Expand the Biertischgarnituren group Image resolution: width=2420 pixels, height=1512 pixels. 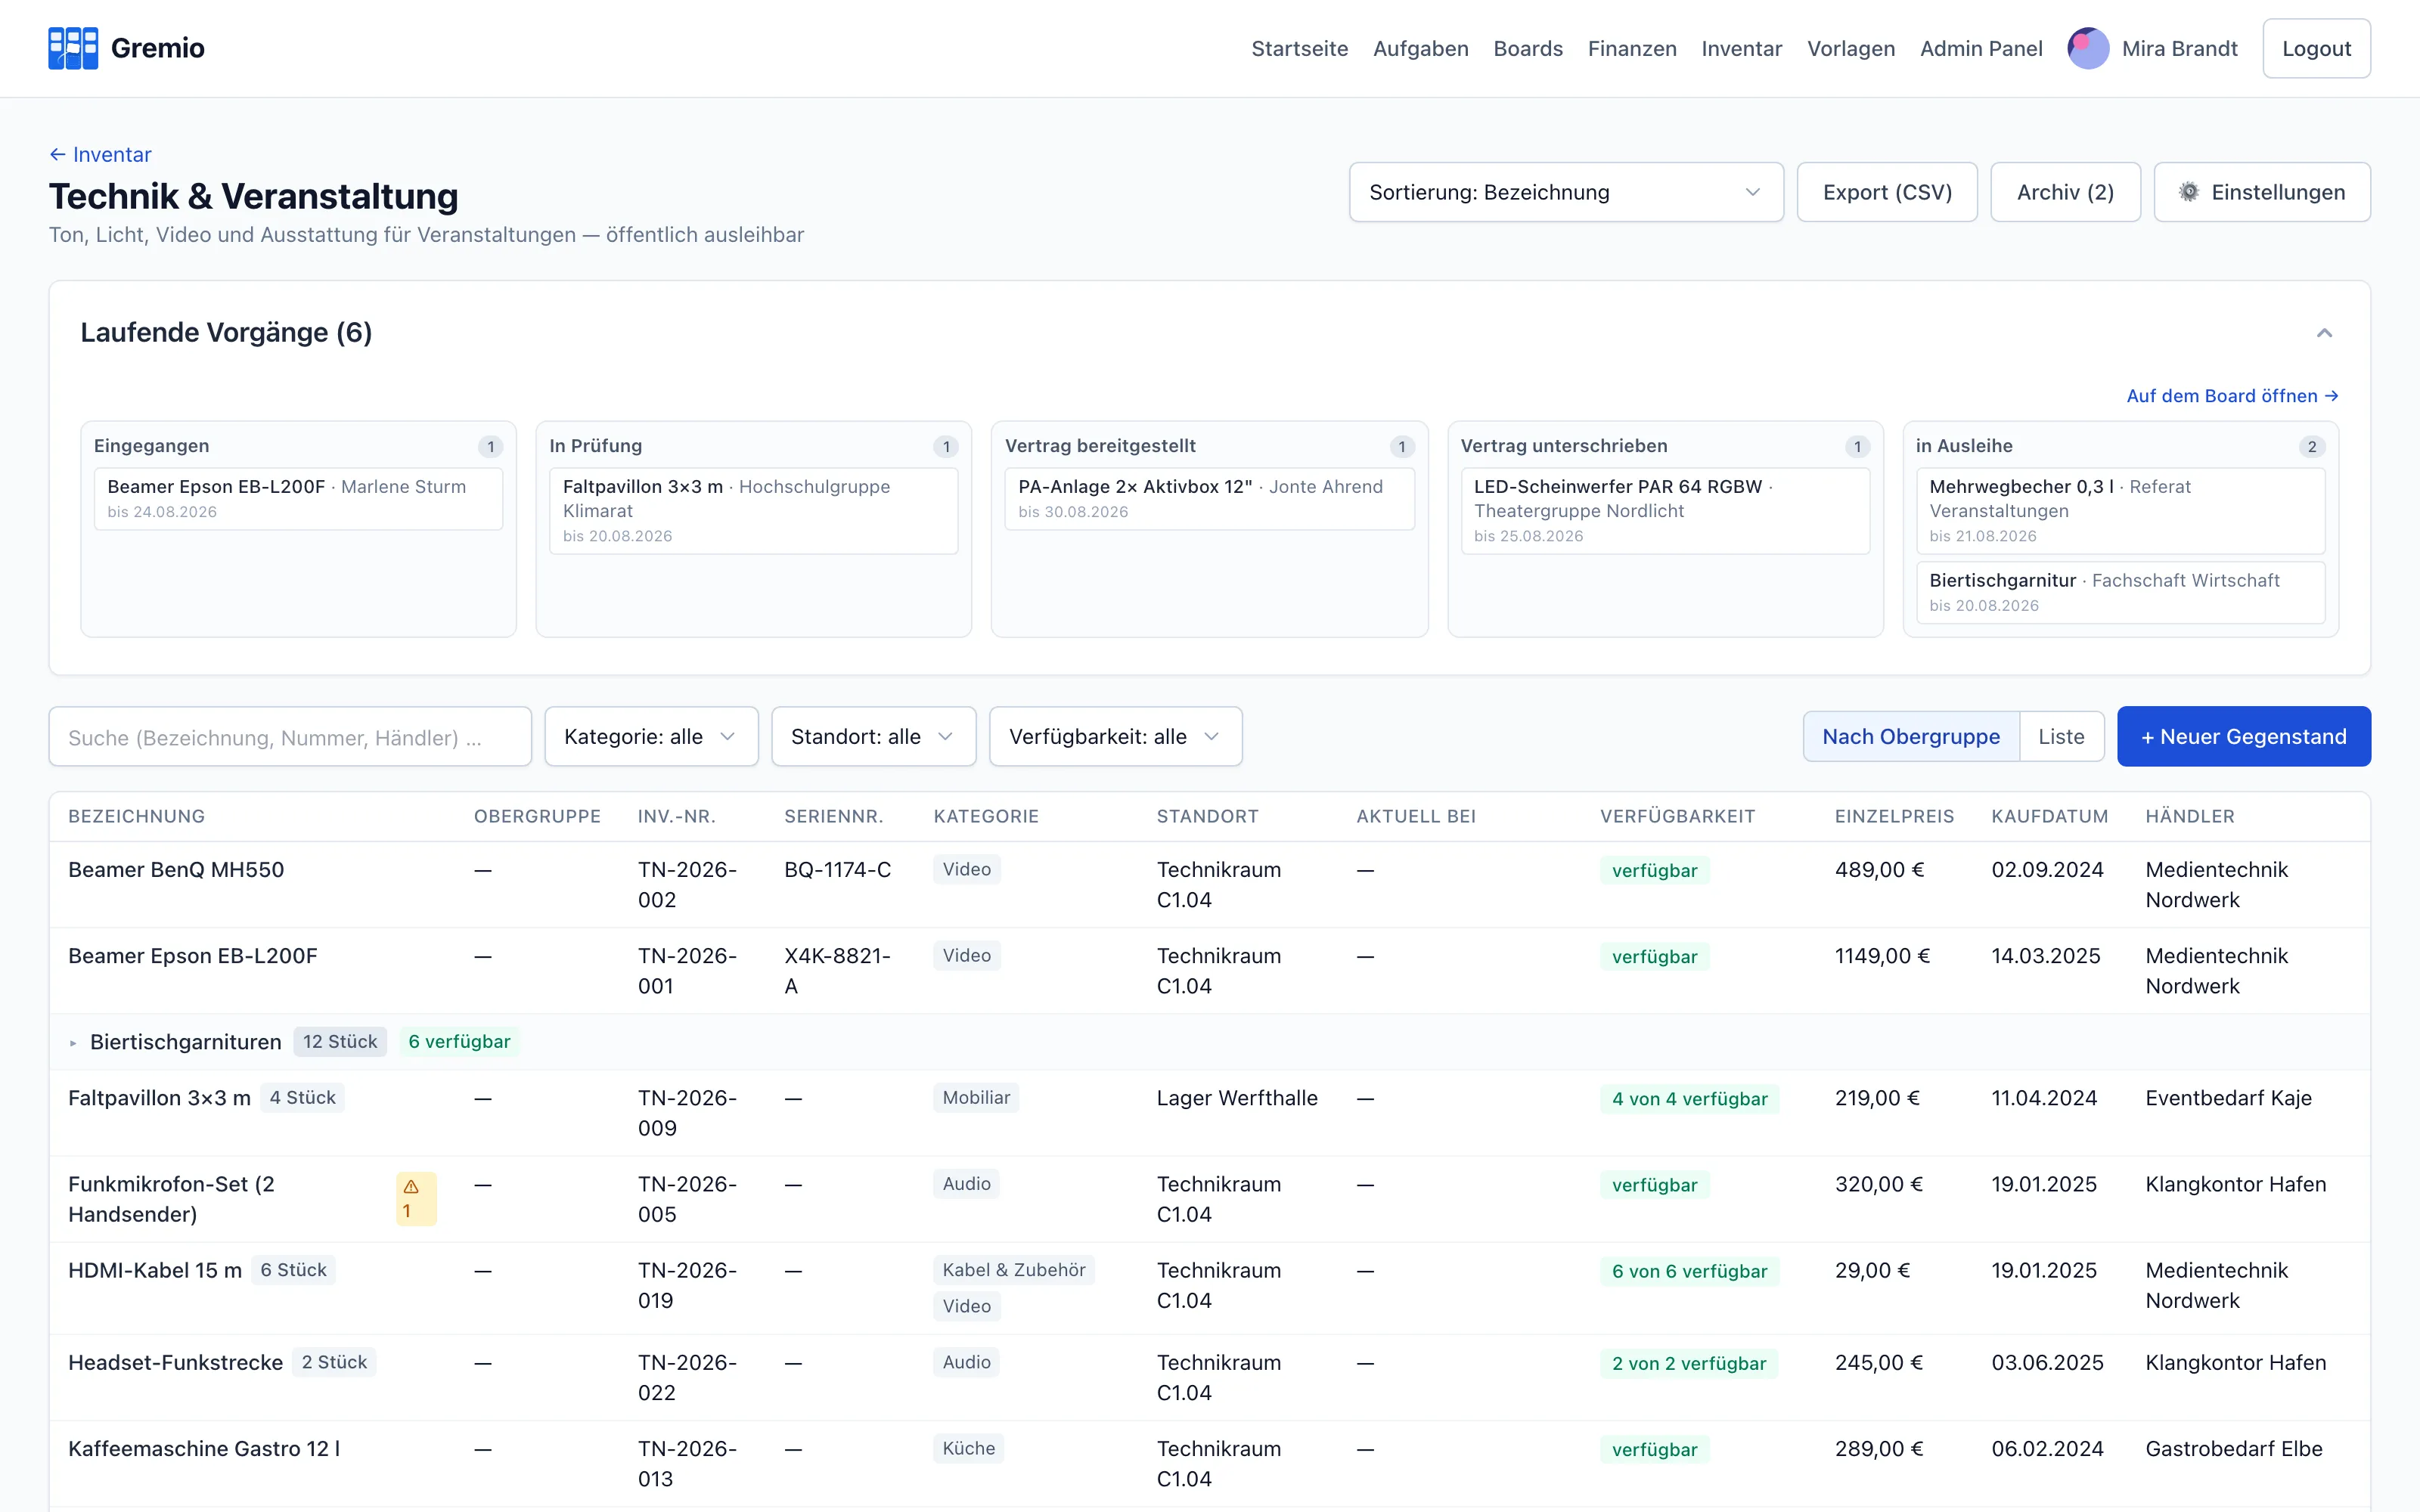tap(73, 1043)
